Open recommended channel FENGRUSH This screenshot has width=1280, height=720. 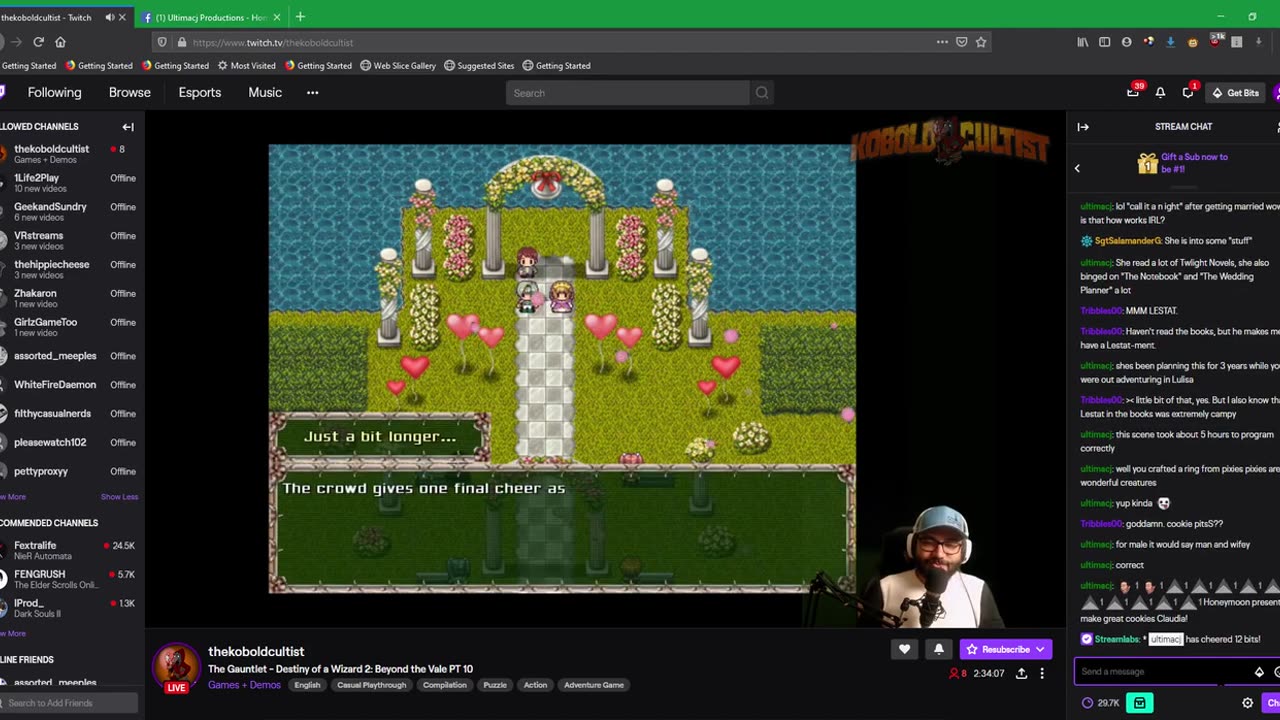click(68, 579)
